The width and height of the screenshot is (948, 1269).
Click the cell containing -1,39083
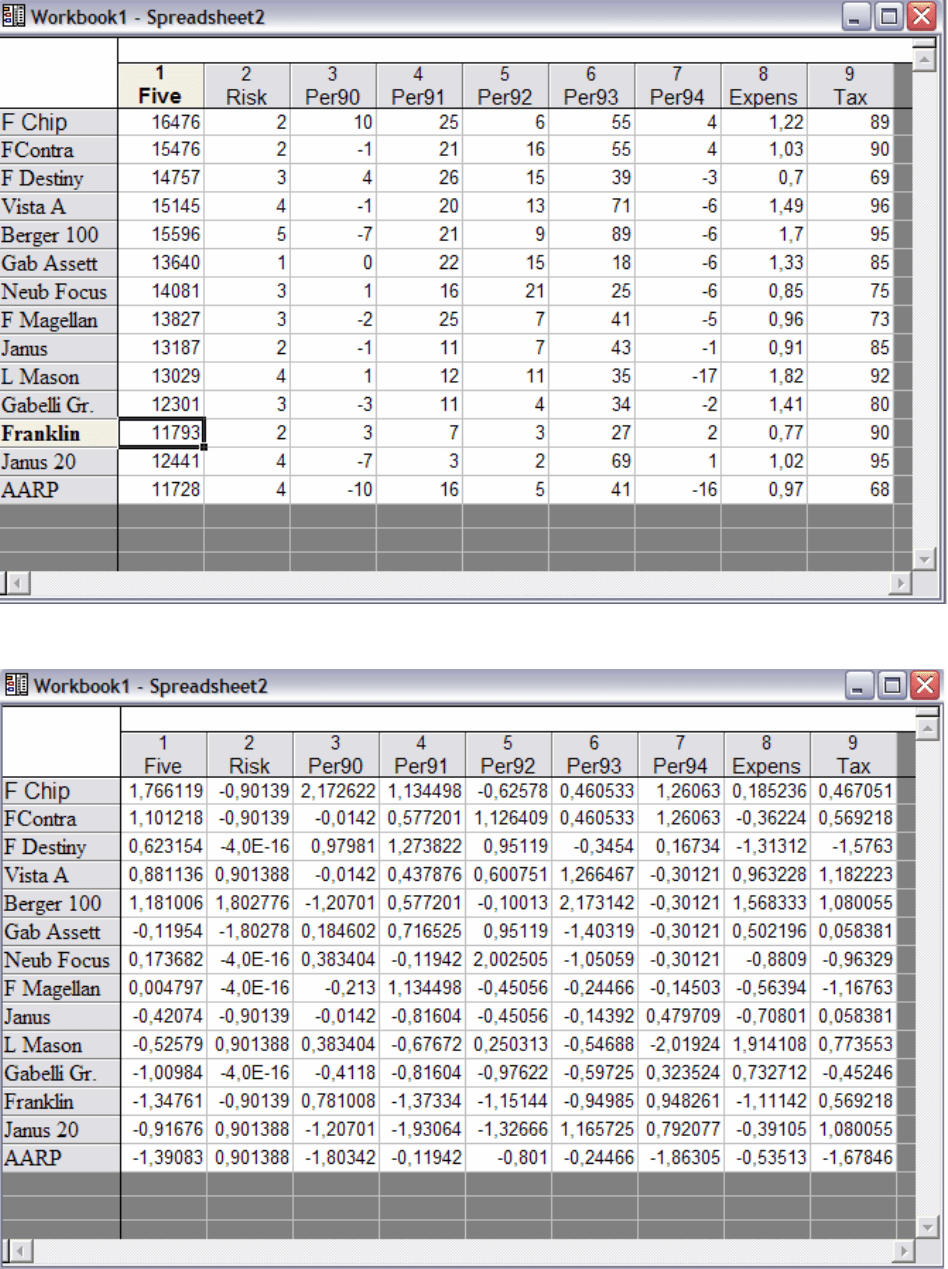coord(164,1158)
